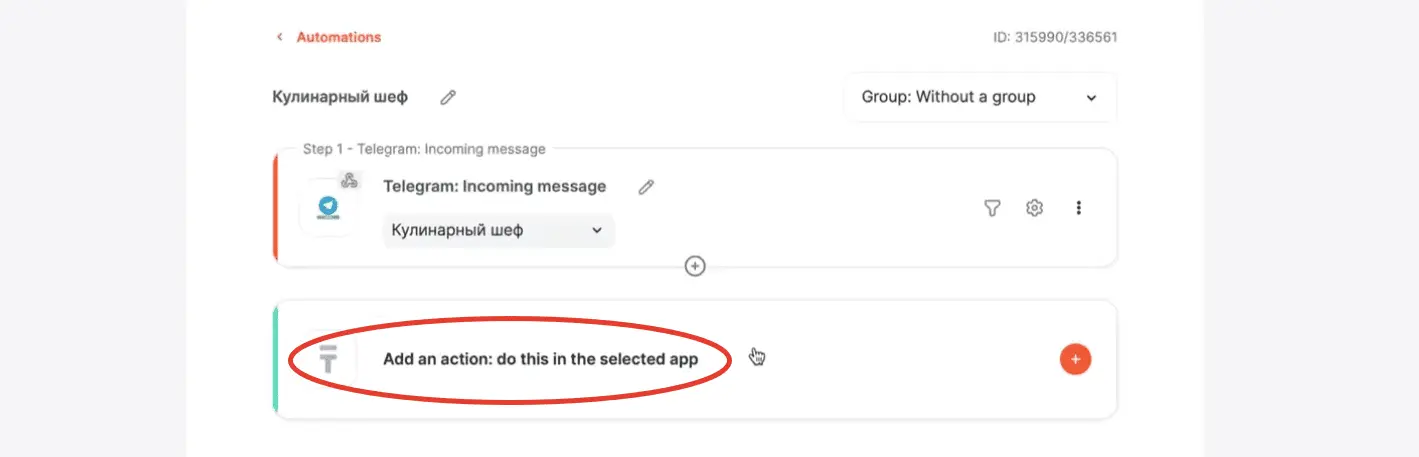Select Add an action: do this in the selected app
This screenshot has height=457, width=1419.
[540, 359]
